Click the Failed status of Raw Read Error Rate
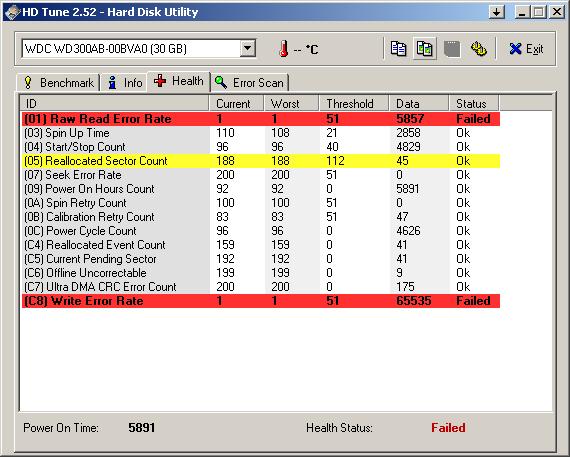 (473, 119)
